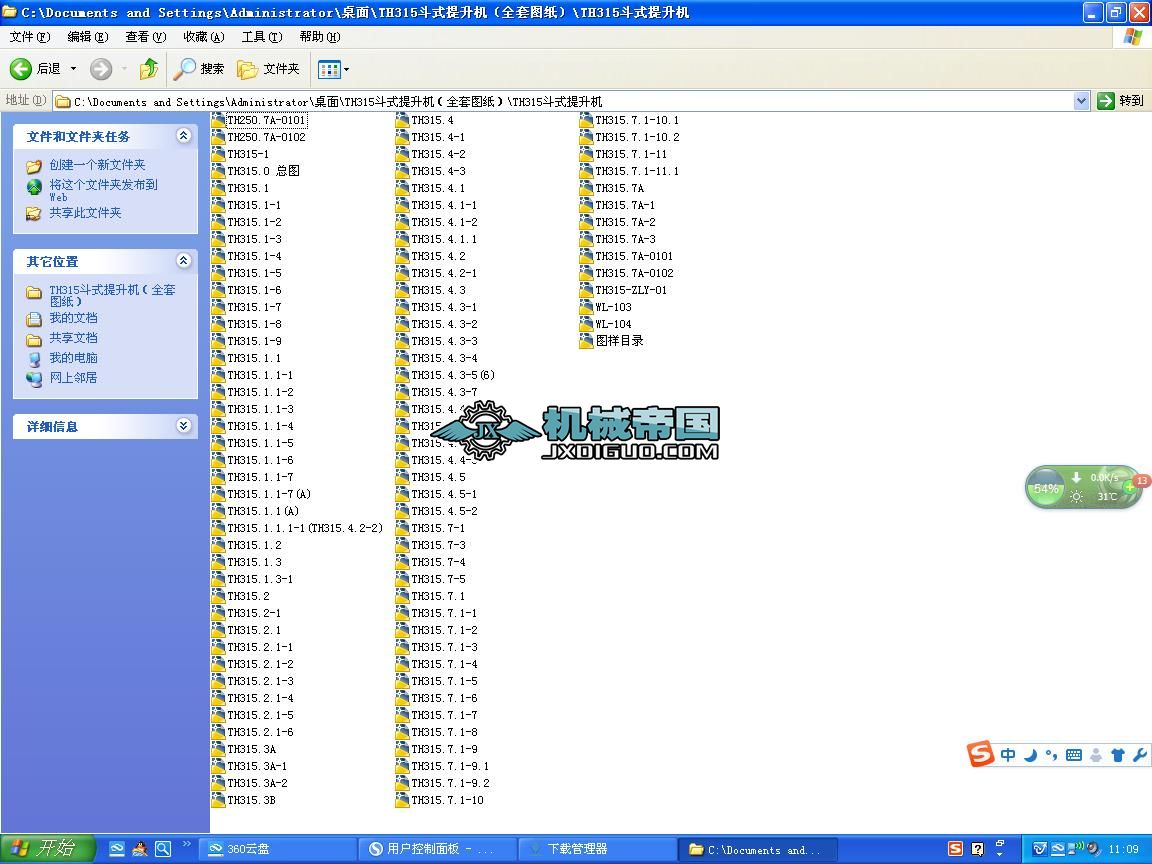Select the TH315.0 总图 folder icon
Viewport: 1152px width, 864px height.
tap(218, 171)
